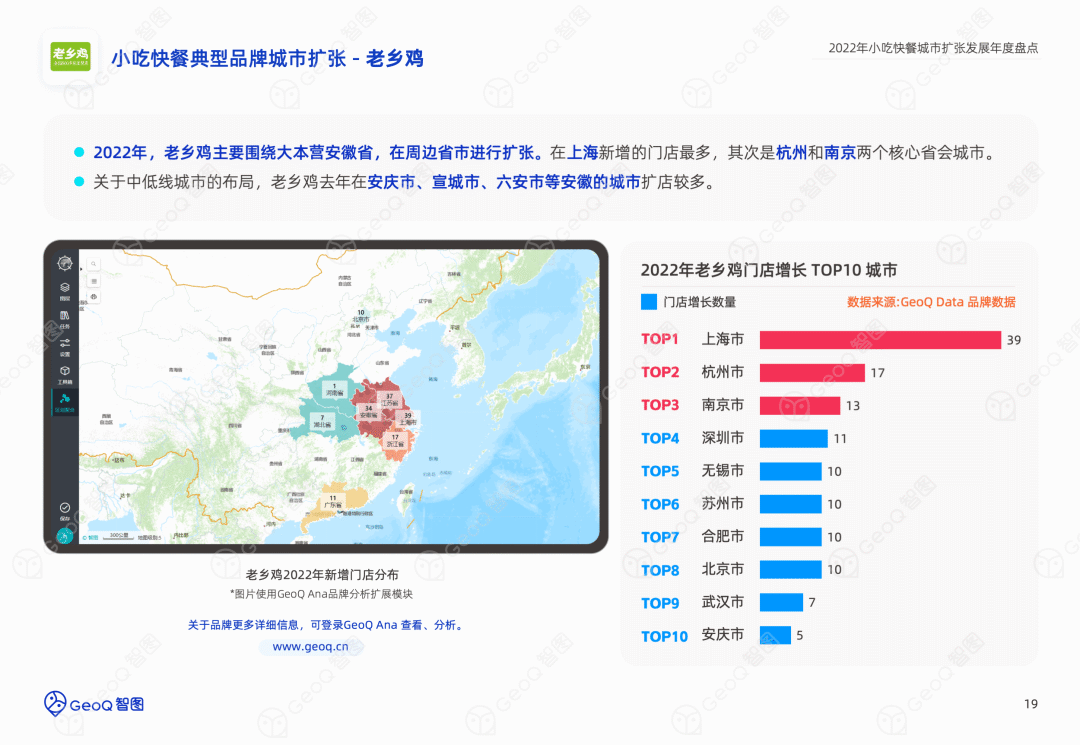
Task: Click the 7 湖北省 map label
Action: coord(322,421)
